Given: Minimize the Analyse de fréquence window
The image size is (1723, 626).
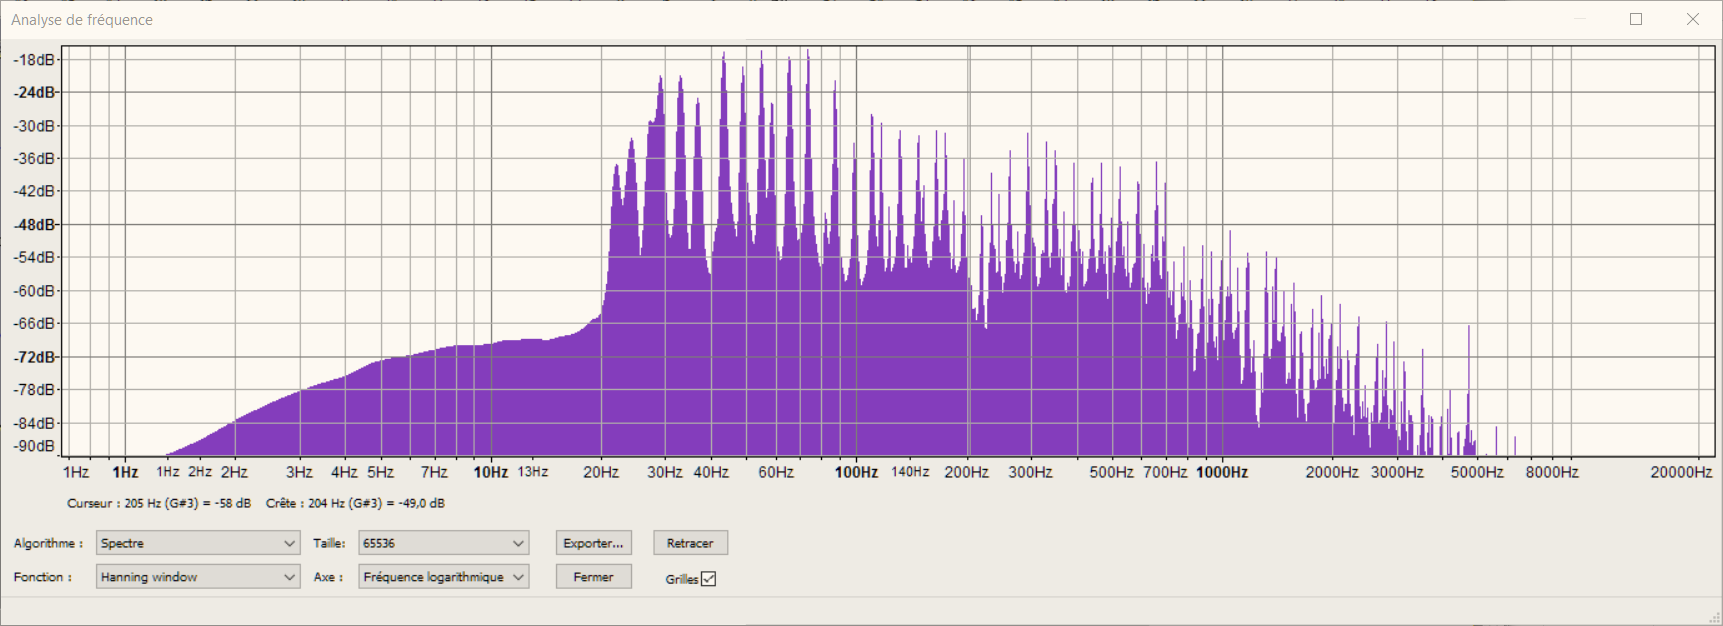Looking at the screenshot, I should [x=1580, y=19].
